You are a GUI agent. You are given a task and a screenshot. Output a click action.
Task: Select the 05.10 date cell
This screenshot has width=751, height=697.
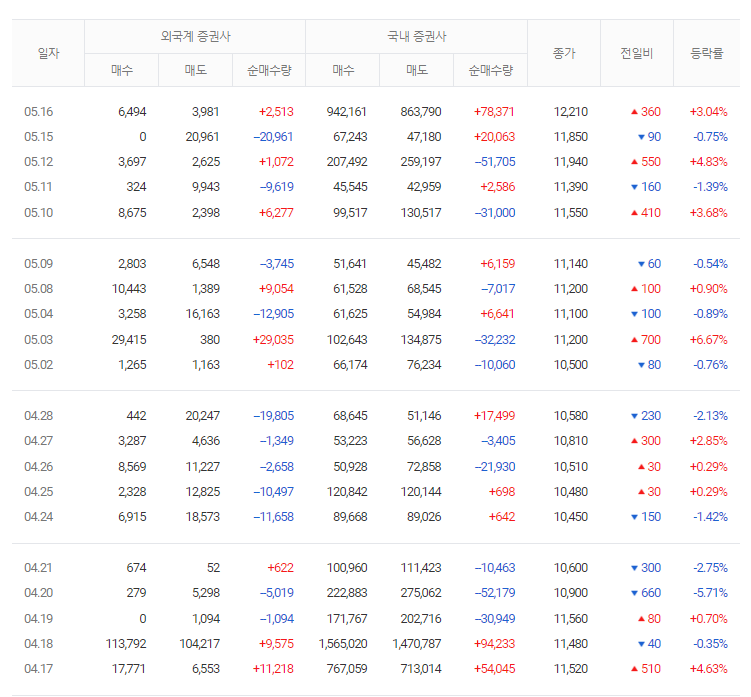tap(39, 212)
